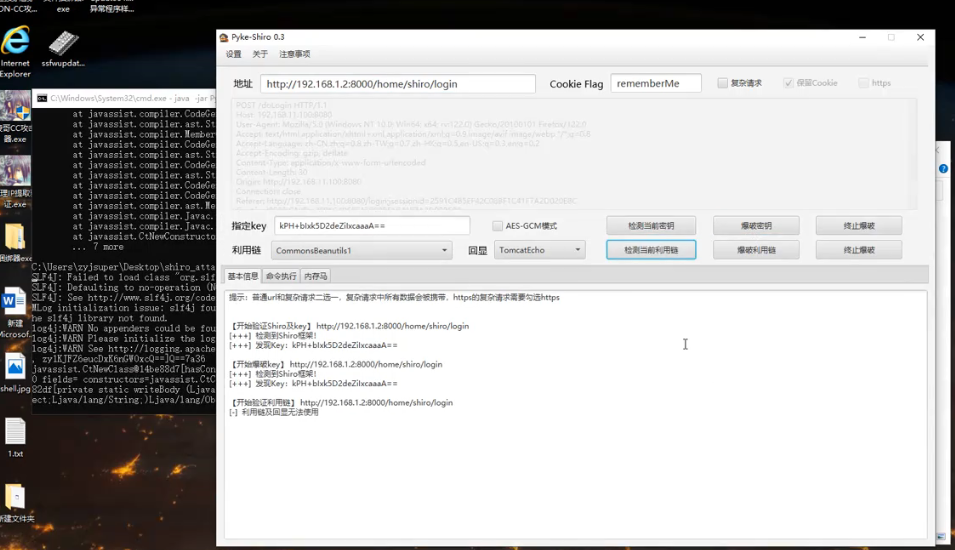Click 终止爆破 button in key row
Screen dimensions: 955x550
click(859, 225)
